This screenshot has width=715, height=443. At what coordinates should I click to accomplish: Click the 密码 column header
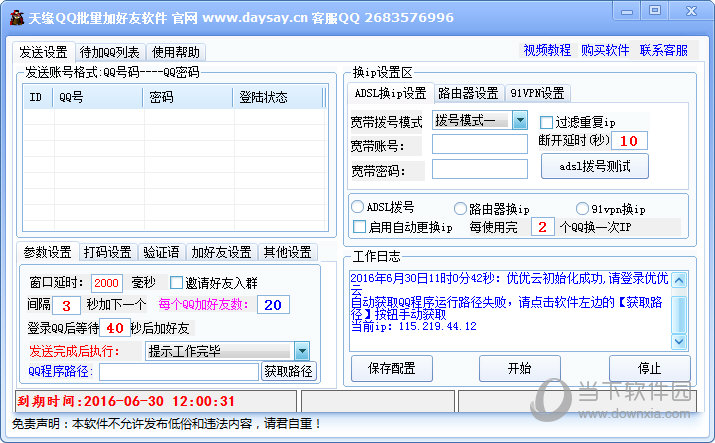[189, 97]
